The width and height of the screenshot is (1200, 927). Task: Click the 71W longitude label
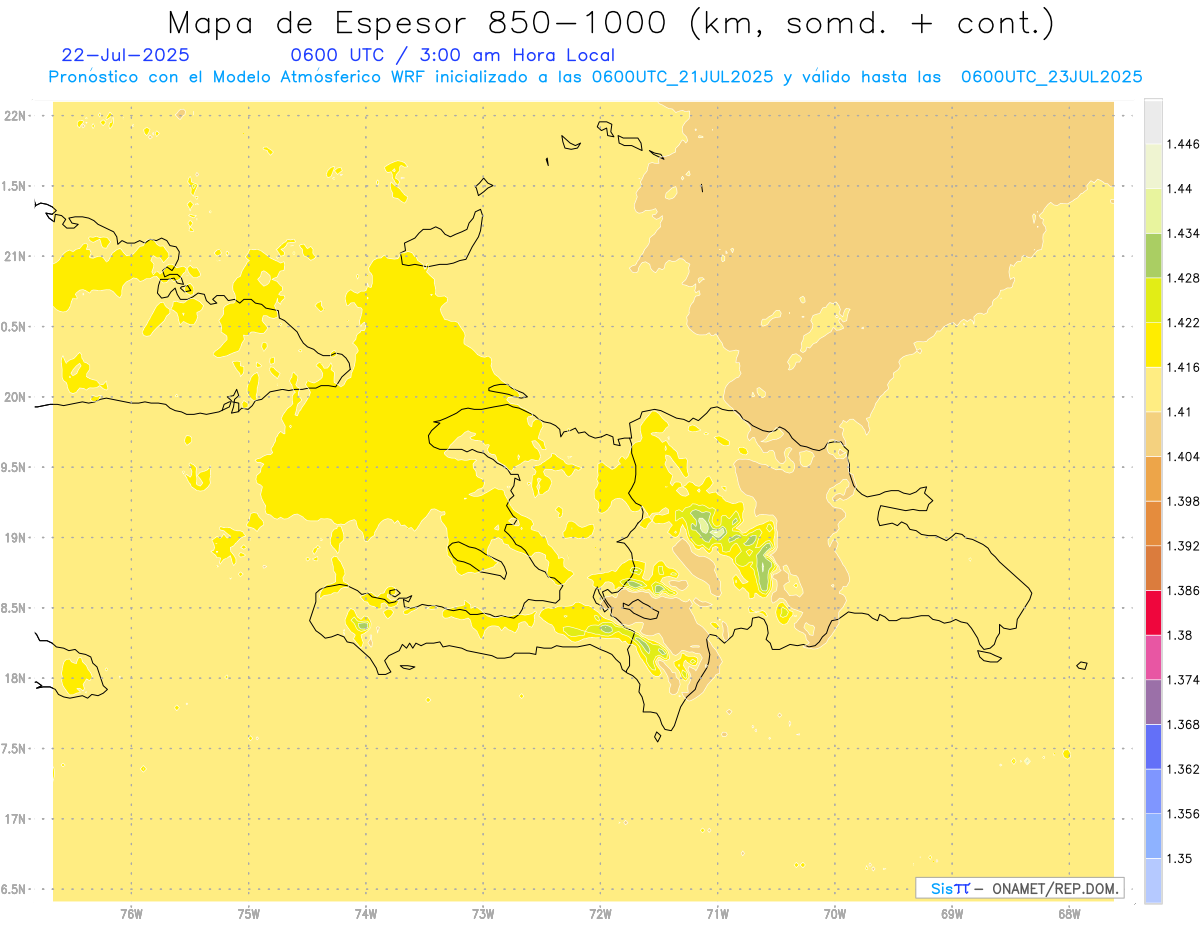(x=717, y=914)
